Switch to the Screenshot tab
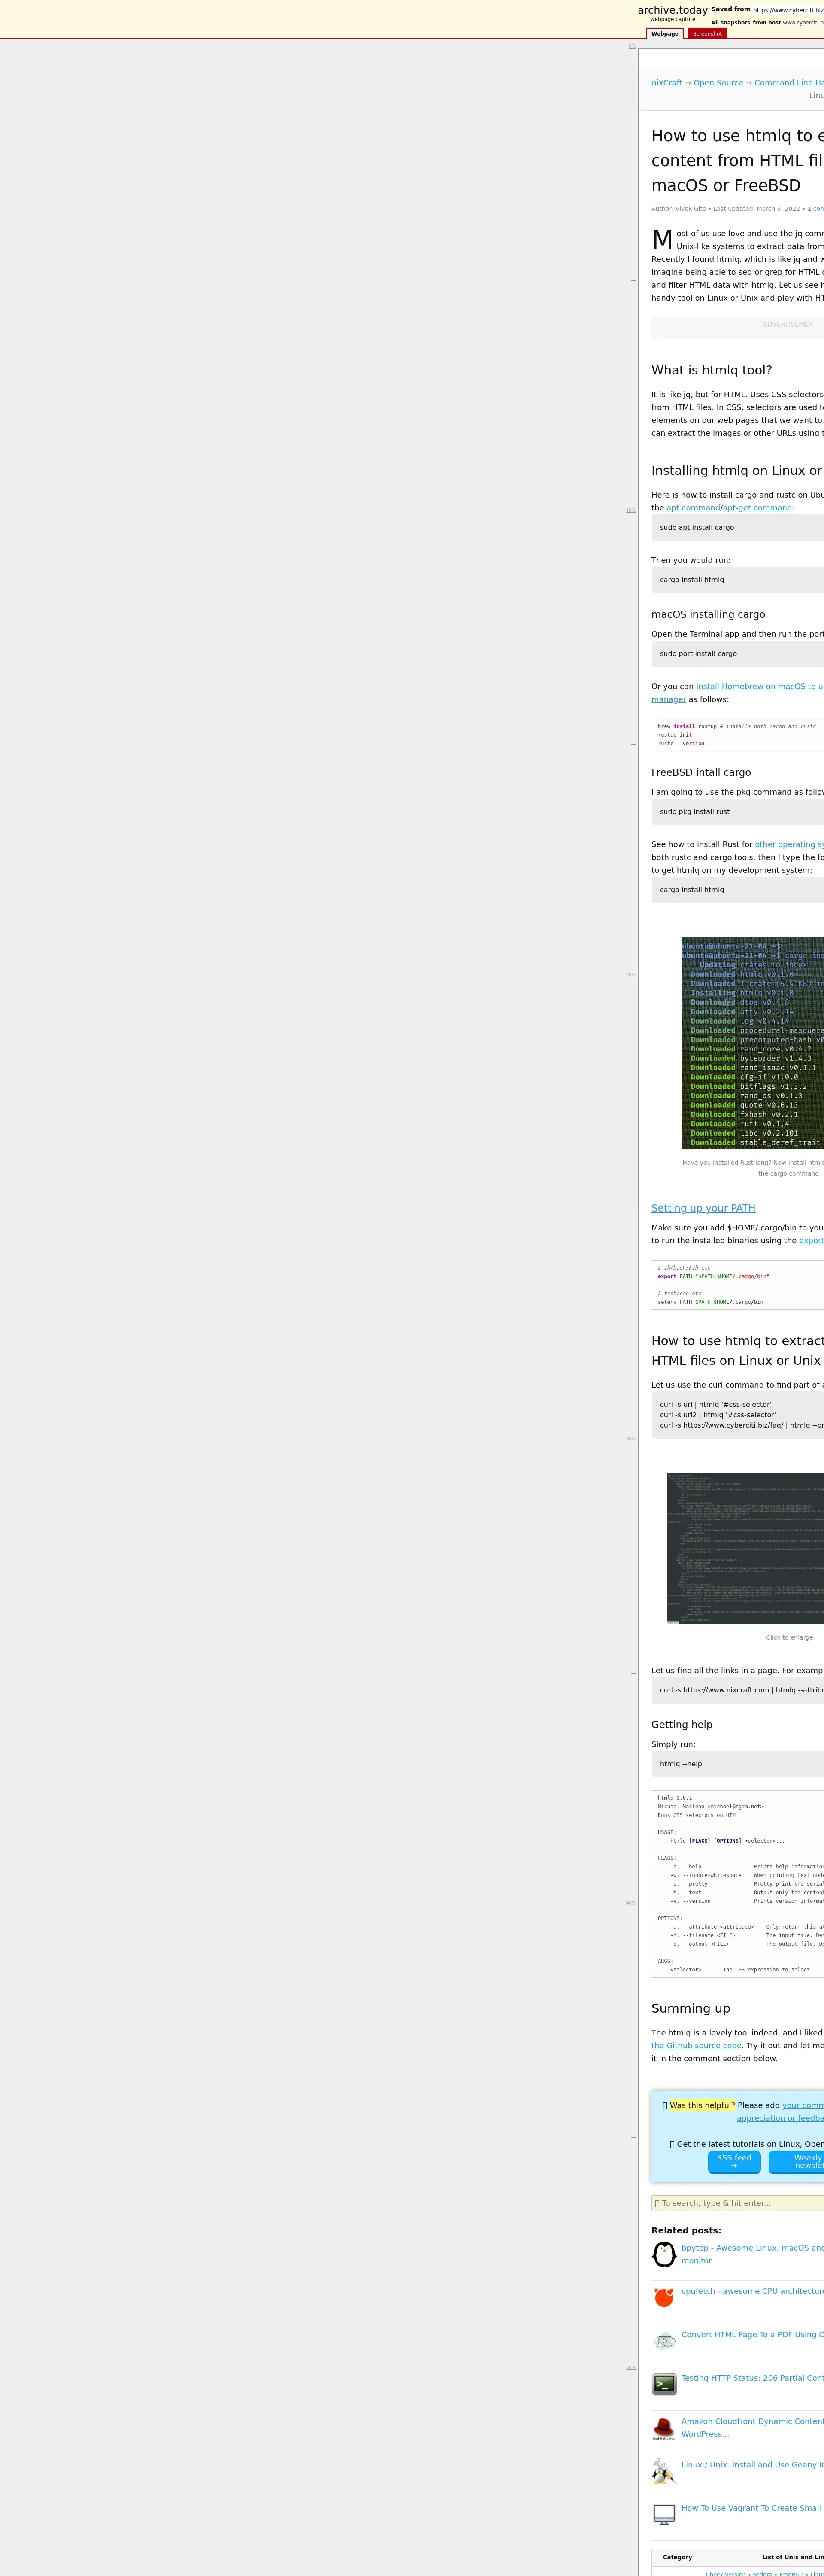824x2576 pixels. click(707, 34)
